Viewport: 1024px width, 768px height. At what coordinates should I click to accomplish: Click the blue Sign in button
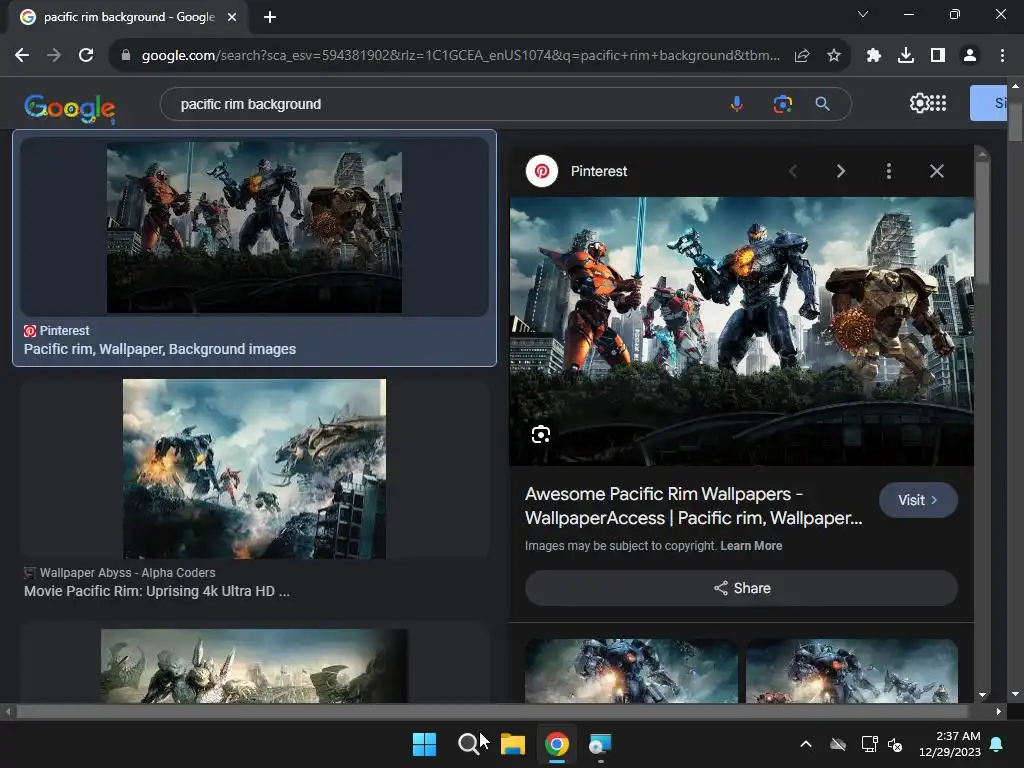pyautogui.click(x=989, y=103)
